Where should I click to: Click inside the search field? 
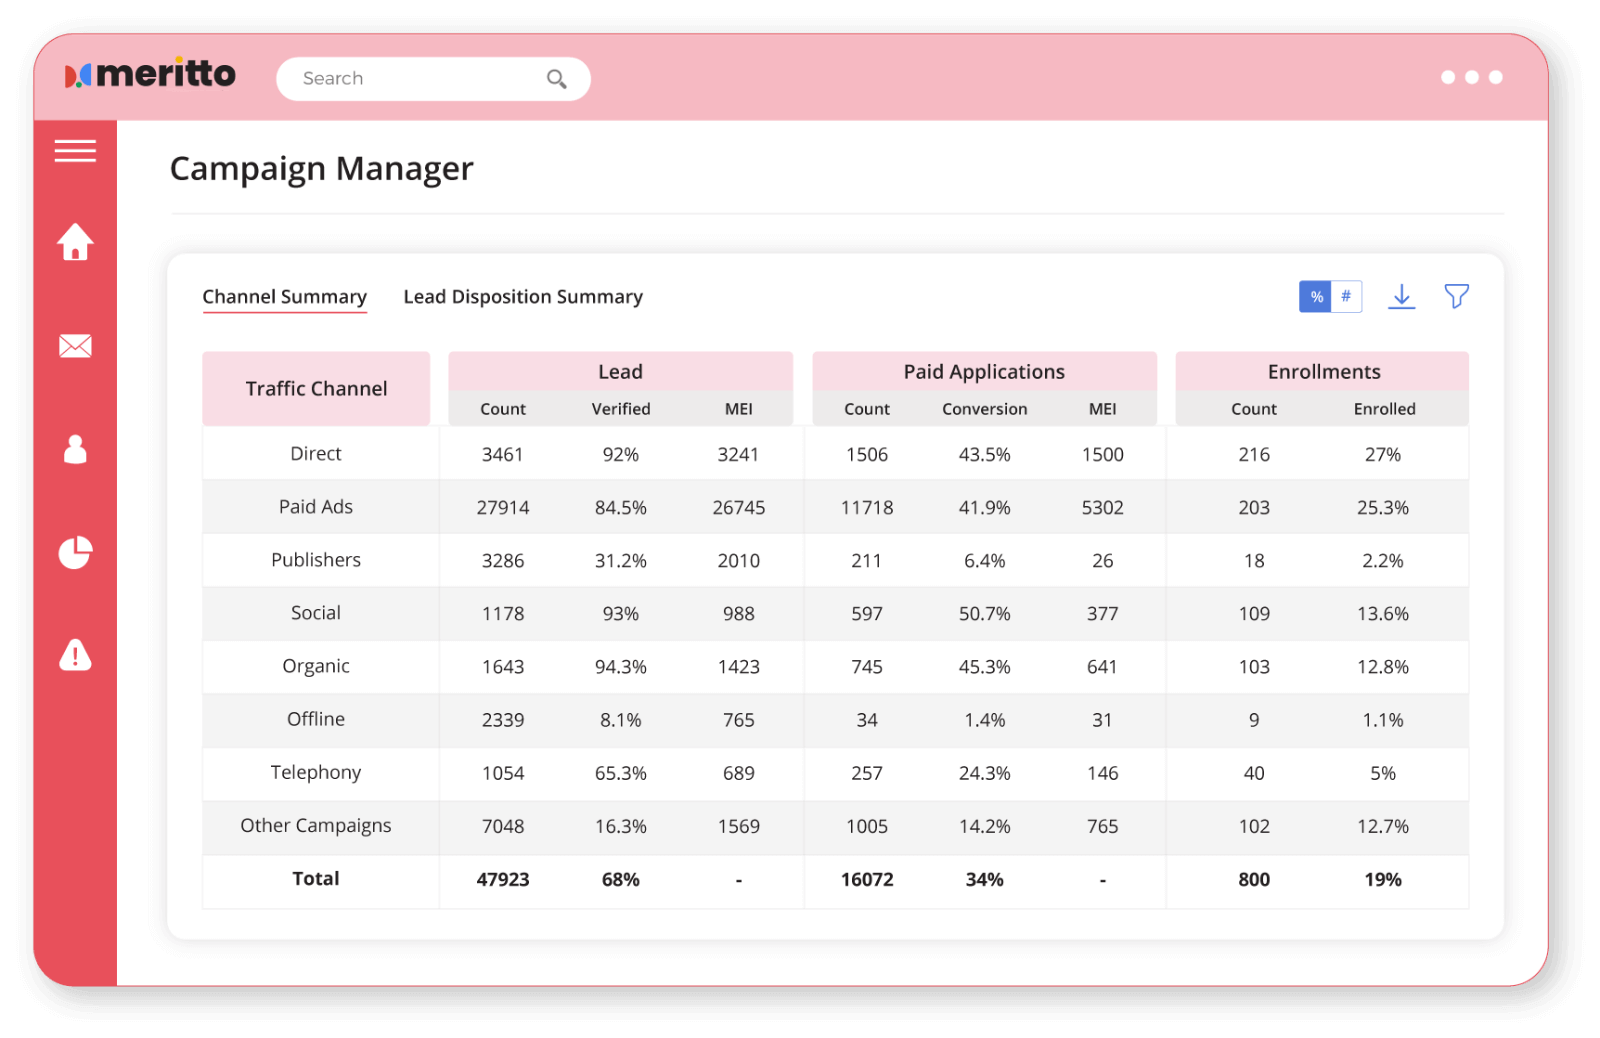tap(410, 78)
